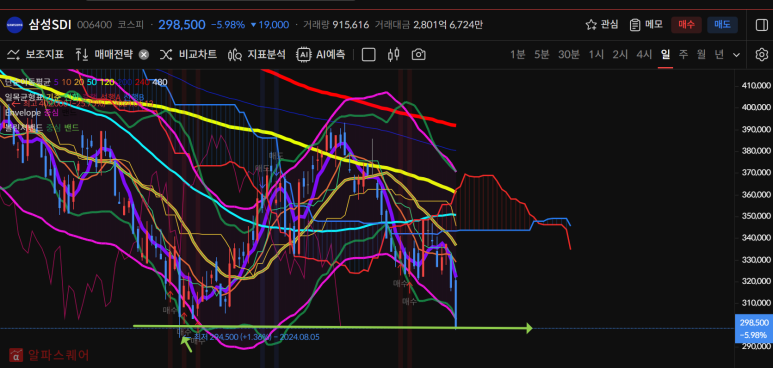Select the 5분 interval
Screen dimensions: 773x368
point(542,54)
